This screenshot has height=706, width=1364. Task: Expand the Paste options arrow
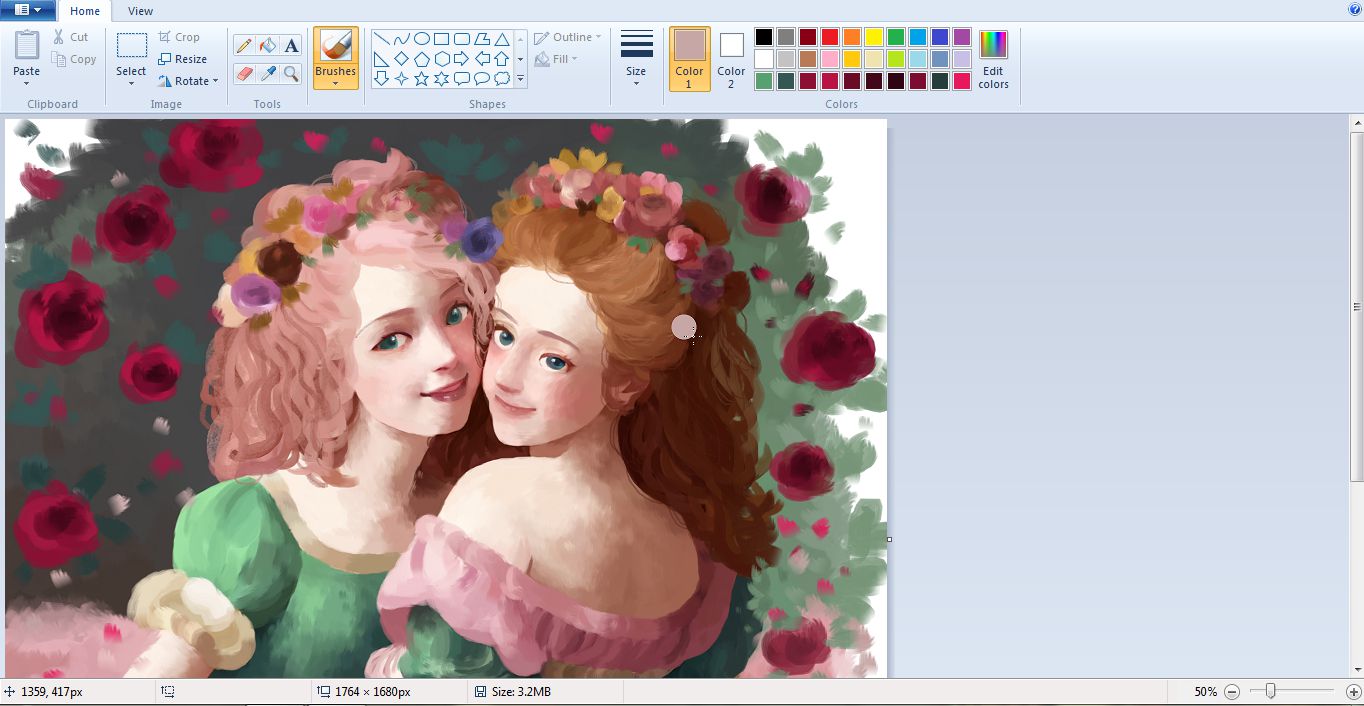point(27,82)
